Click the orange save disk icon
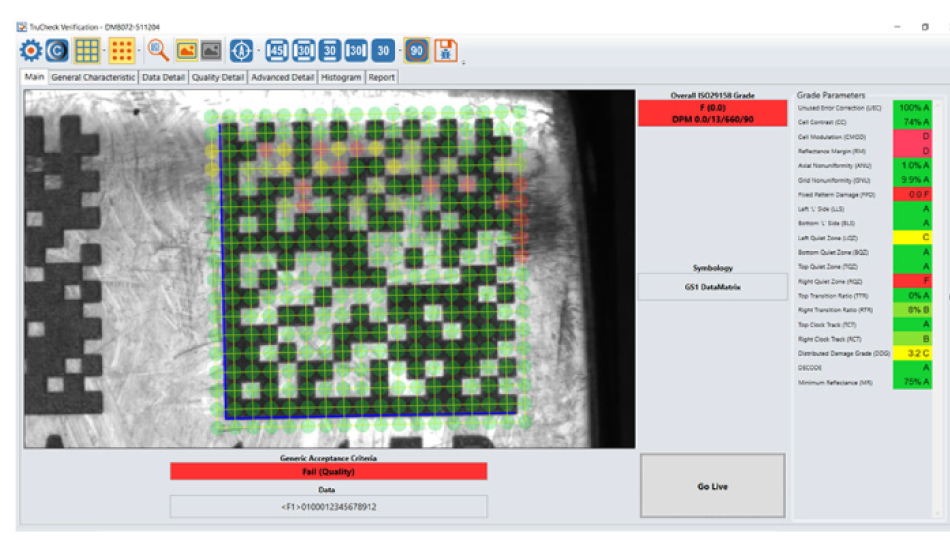950x551 pixels. pyautogui.click(x=445, y=50)
